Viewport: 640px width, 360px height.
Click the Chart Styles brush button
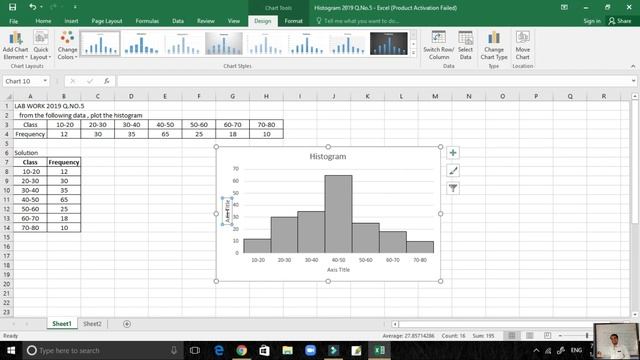[x=453, y=171]
